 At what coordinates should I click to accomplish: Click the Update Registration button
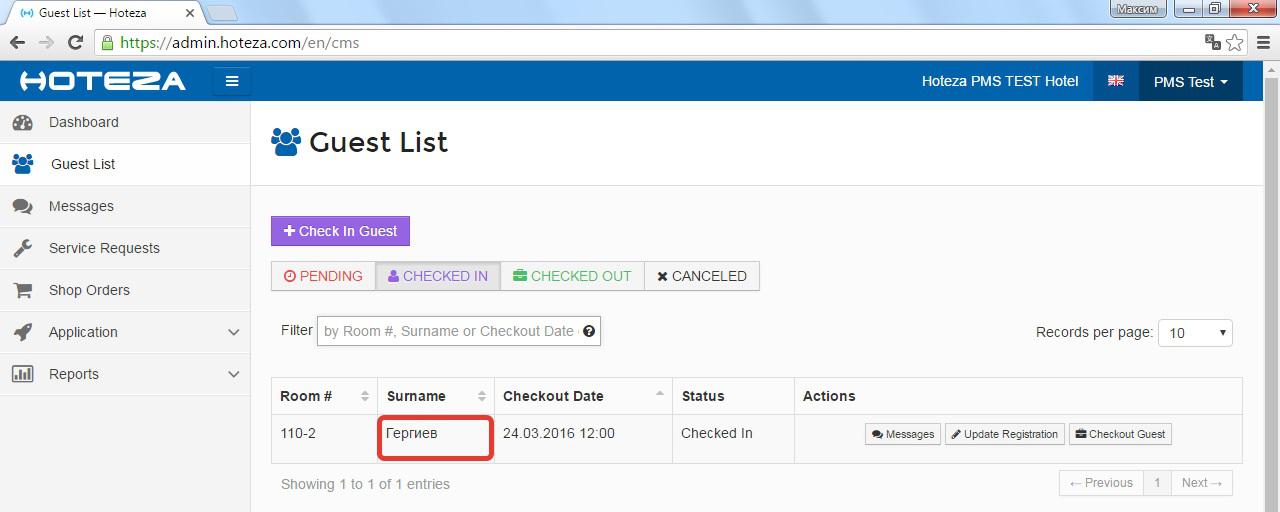[x=1005, y=434]
